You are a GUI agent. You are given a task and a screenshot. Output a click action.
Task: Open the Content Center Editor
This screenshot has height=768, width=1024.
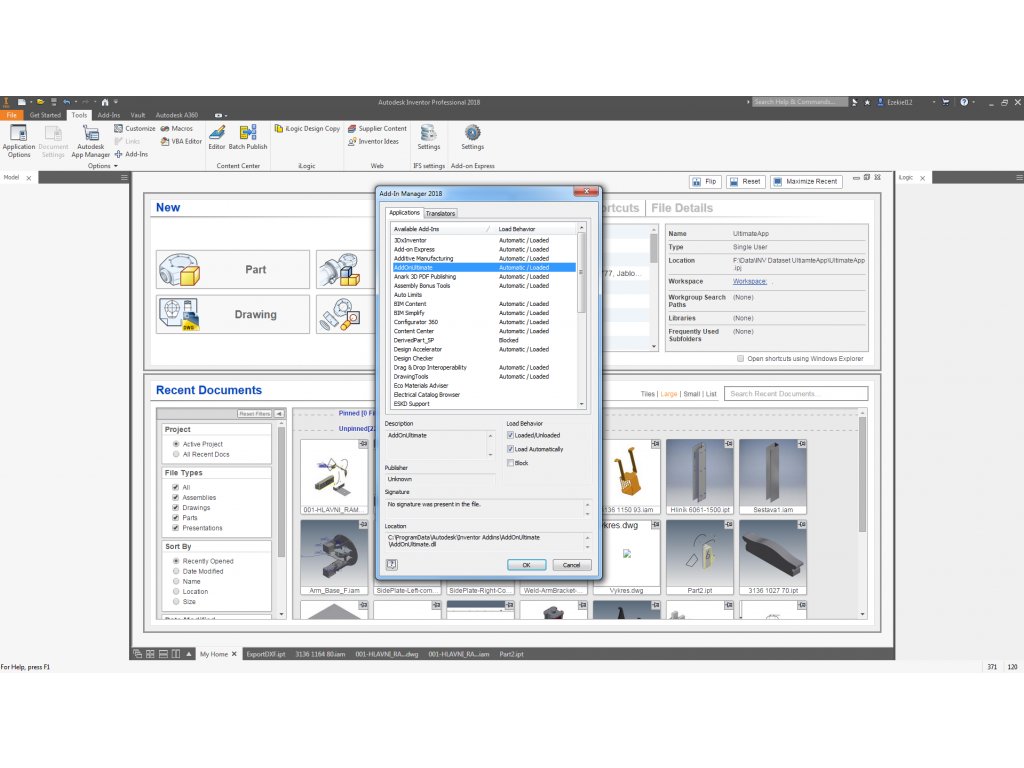[x=217, y=137]
